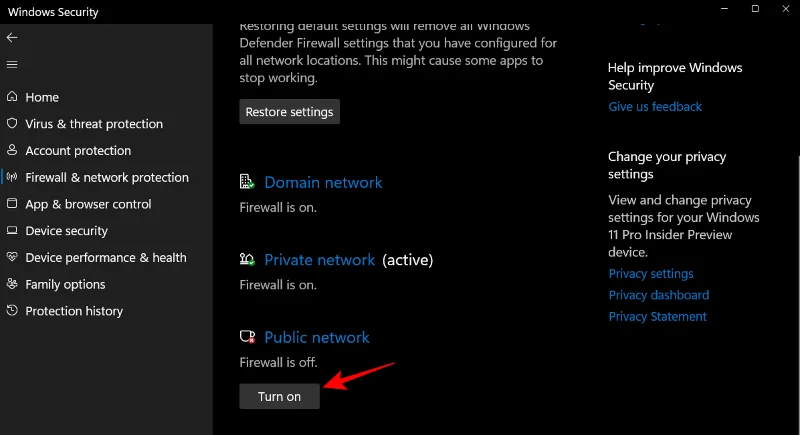Click 'Firewall is on.' under Domain network
This screenshot has height=435, width=800.
[x=278, y=208]
